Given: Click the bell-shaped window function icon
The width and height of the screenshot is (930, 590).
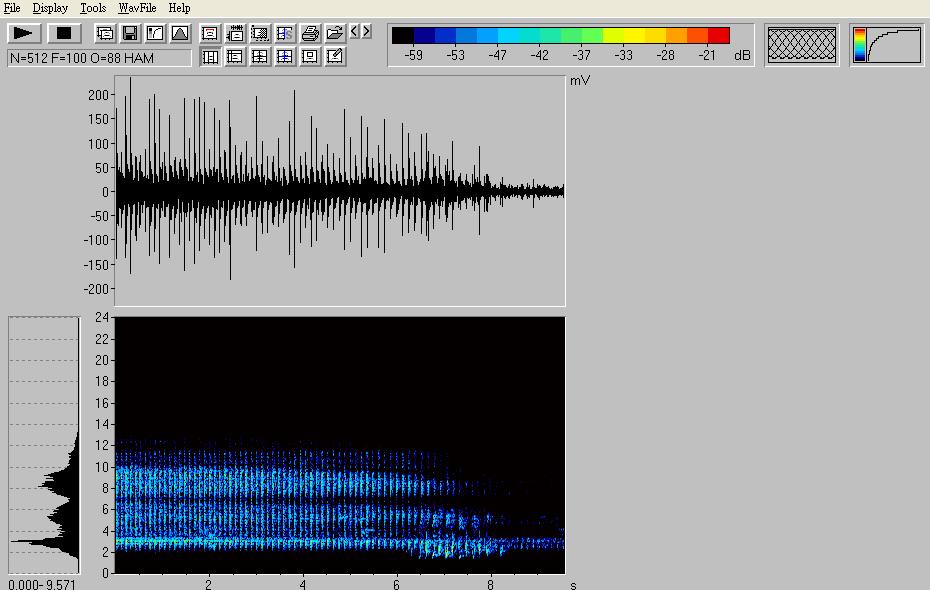Looking at the screenshot, I should coord(180,33).
